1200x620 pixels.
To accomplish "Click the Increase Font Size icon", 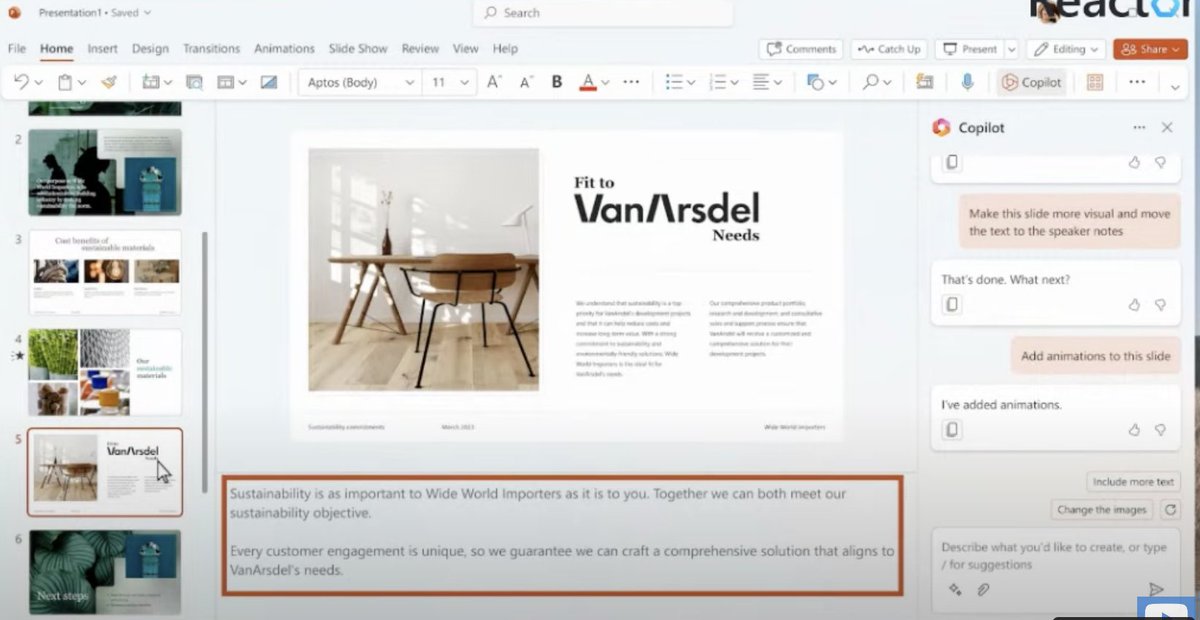I will coord(494,82).
